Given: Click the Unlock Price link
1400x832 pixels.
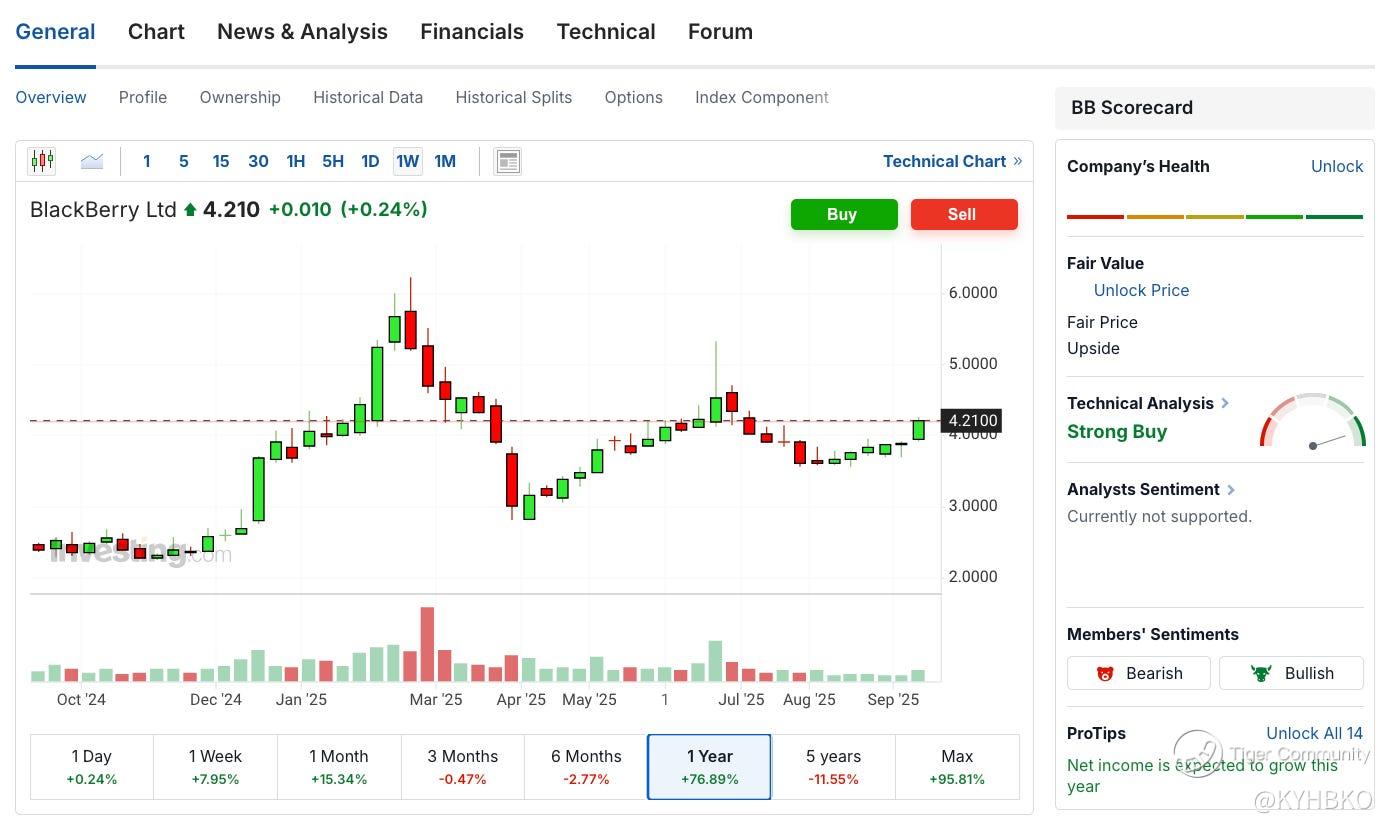Looking at the screenshot, I should coord(1141,290).
